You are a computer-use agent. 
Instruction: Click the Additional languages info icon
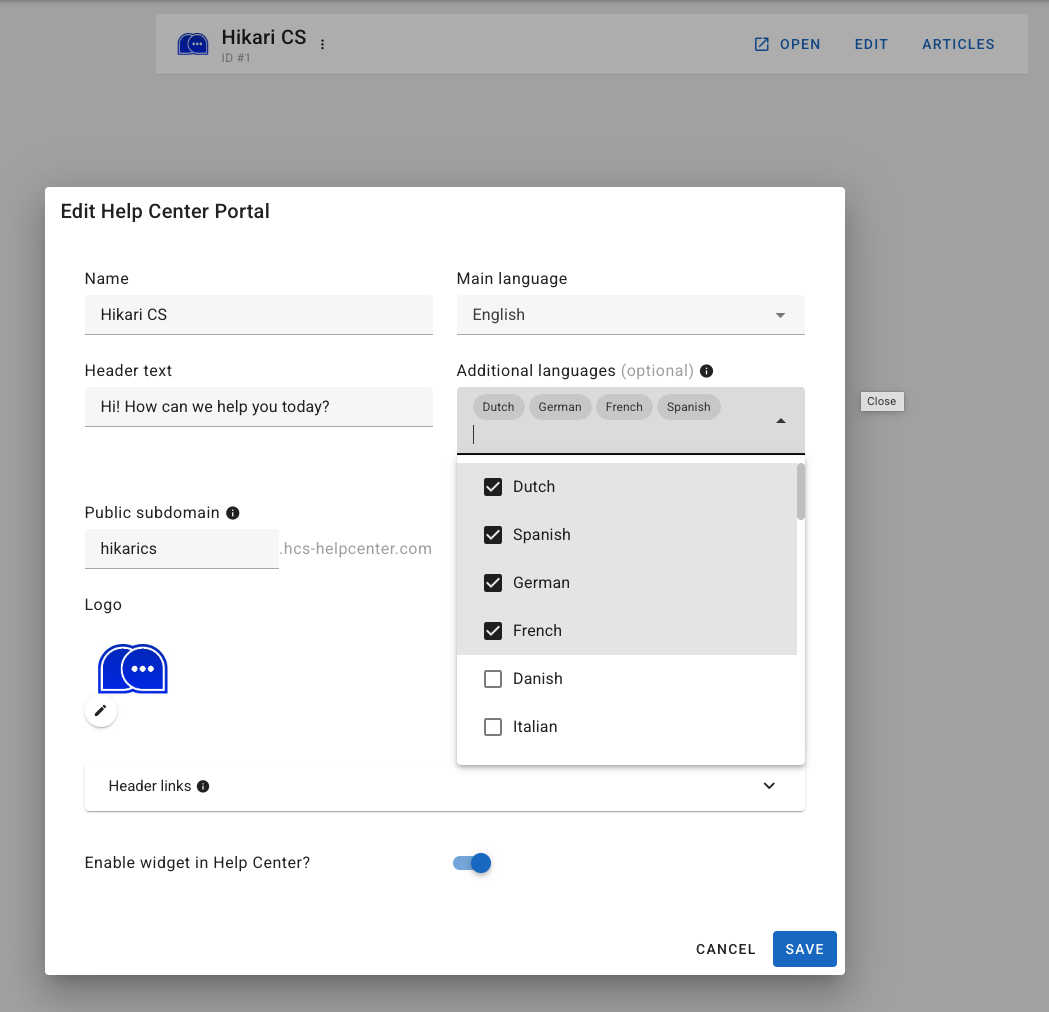pyautogui.click(x=706, y=371)
